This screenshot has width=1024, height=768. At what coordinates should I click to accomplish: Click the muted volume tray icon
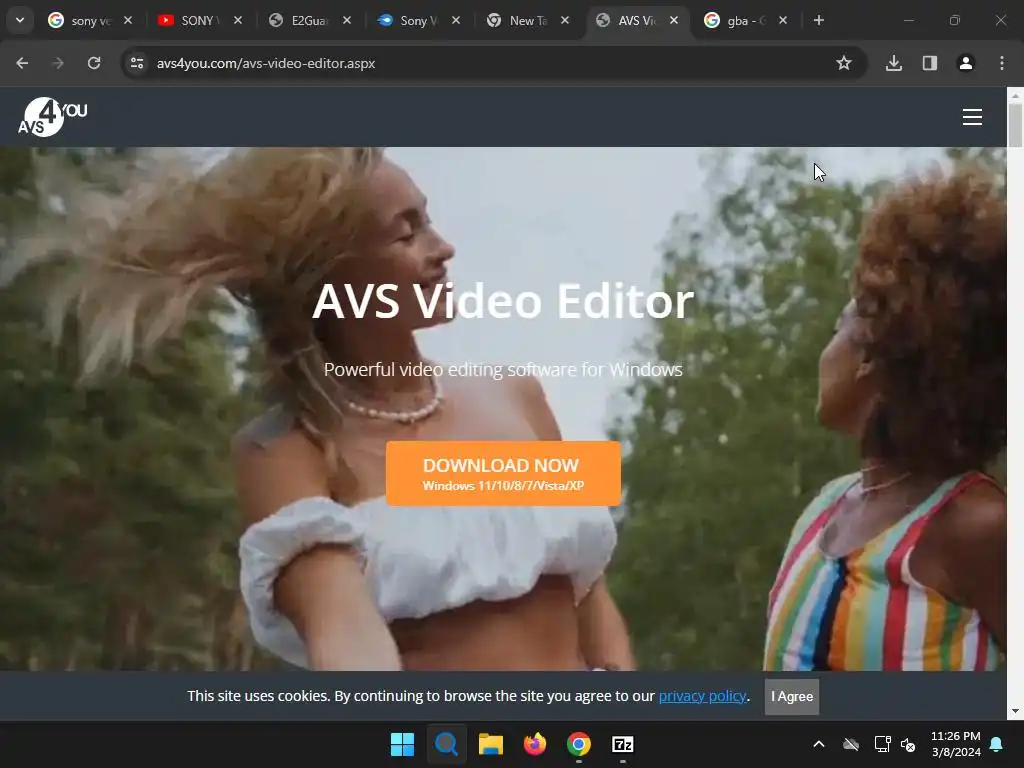[908, 744]
